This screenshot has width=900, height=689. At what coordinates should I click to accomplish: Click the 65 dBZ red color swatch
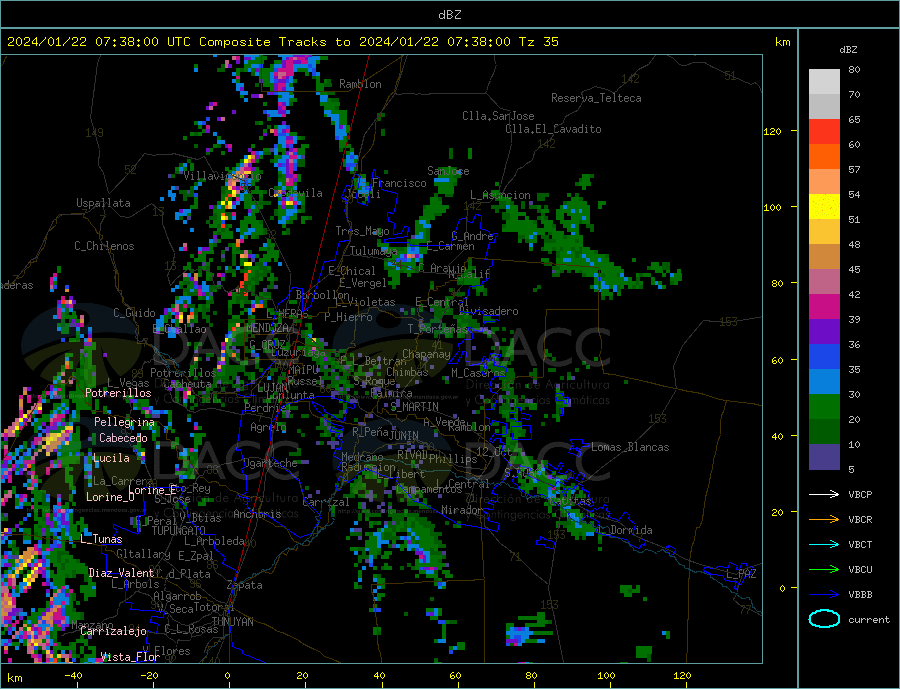click(x=824, y=131)
